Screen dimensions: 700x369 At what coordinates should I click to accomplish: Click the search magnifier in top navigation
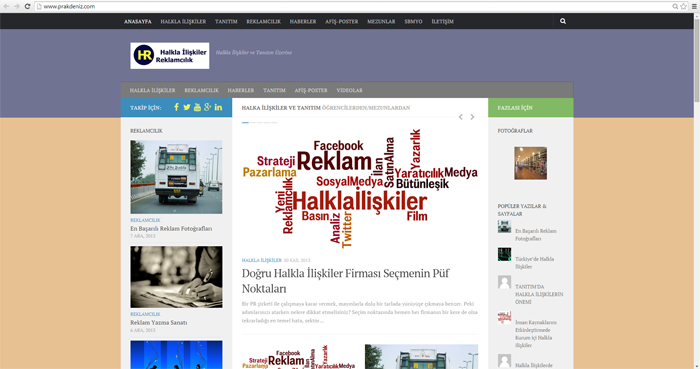tap(563, 21)
